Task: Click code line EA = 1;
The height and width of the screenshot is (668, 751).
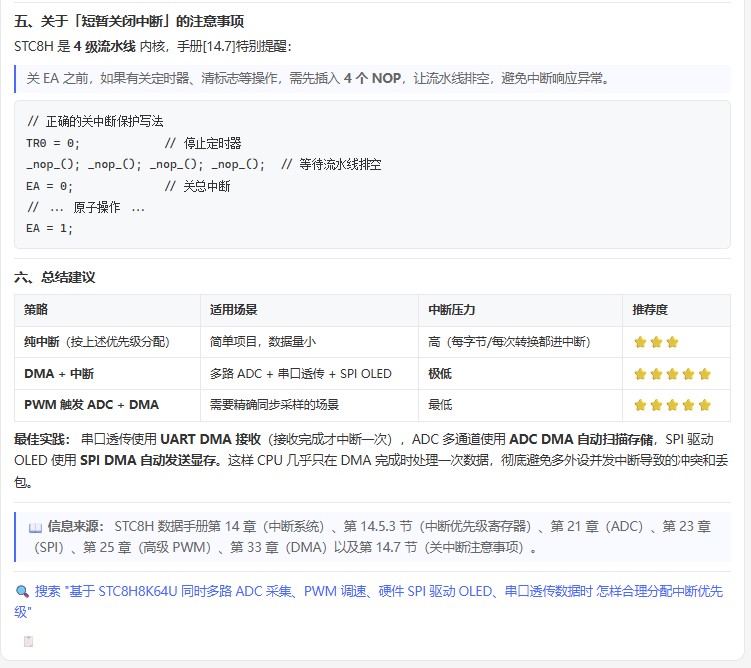Action: click(49, 228)
